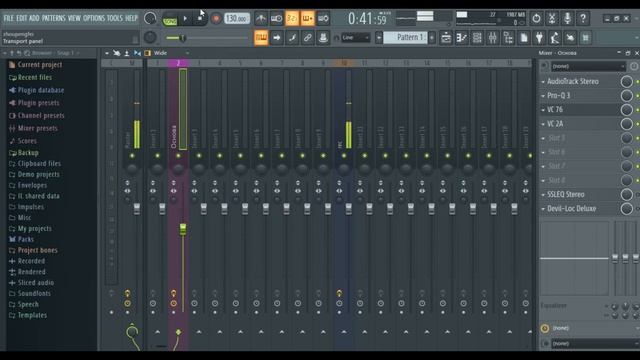Image resolution: width=640 pixels, height=360 pixels.
Task: Toggle the 3-2-1 countdown before recording
Action: coord(292,18)
